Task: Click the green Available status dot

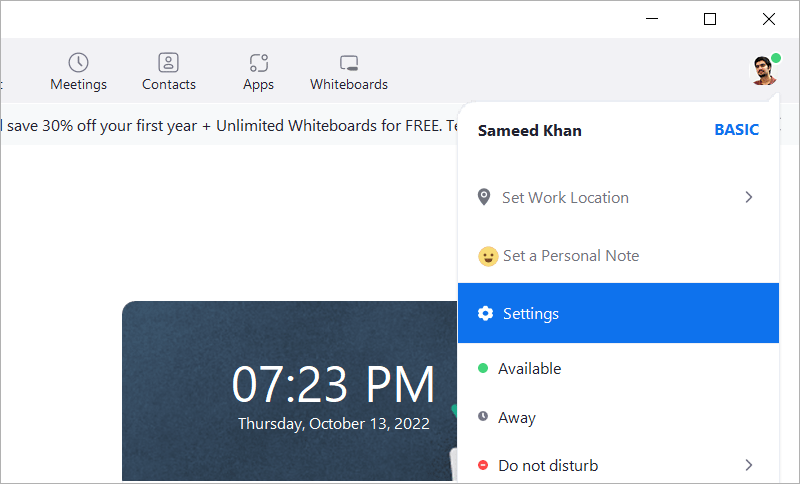Action: click(483, 368)
